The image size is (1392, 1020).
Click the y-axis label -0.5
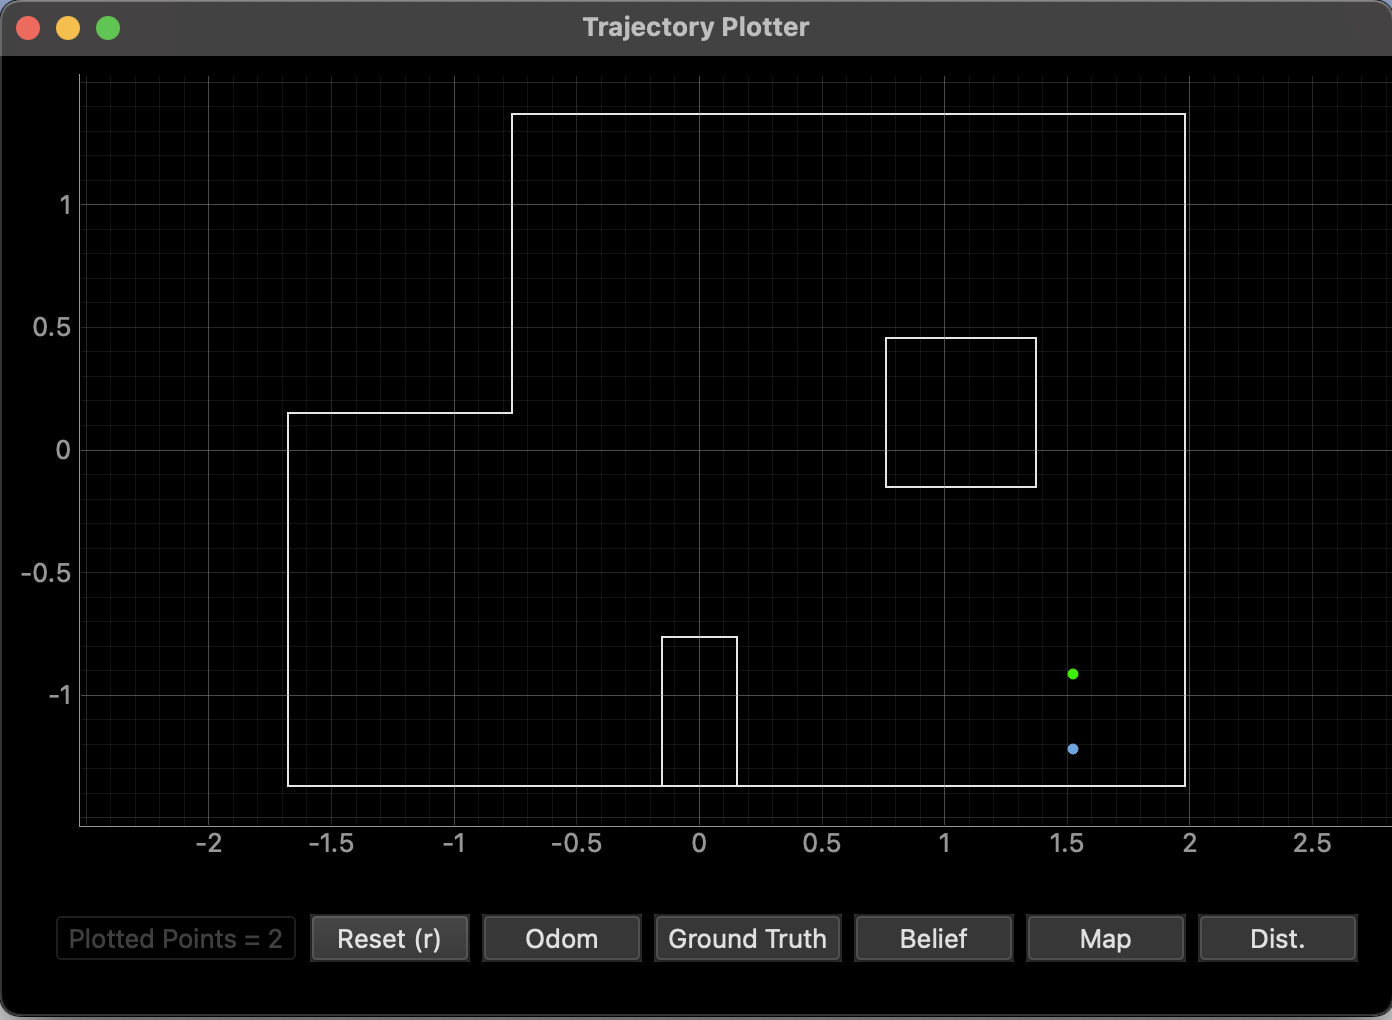[x=46, y=573]
